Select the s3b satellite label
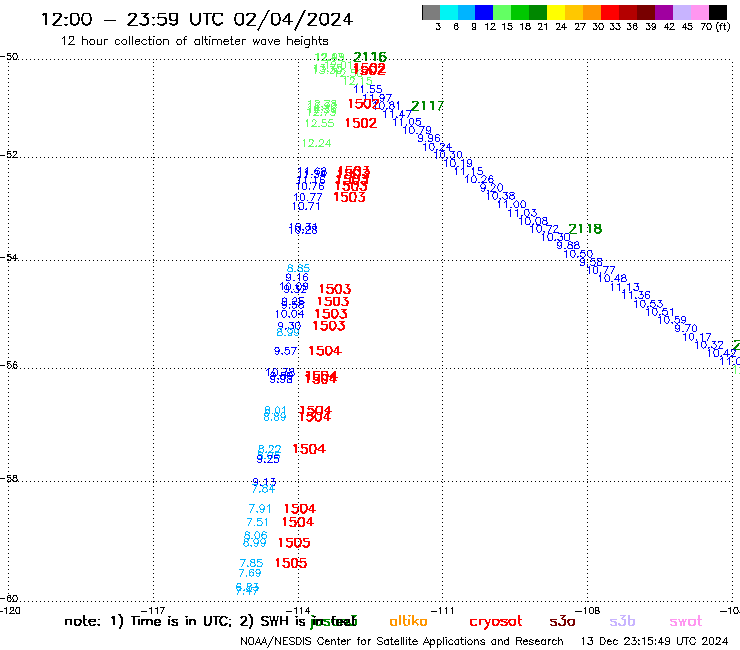Viewport: 740px width, 650px height. [622, 621]
